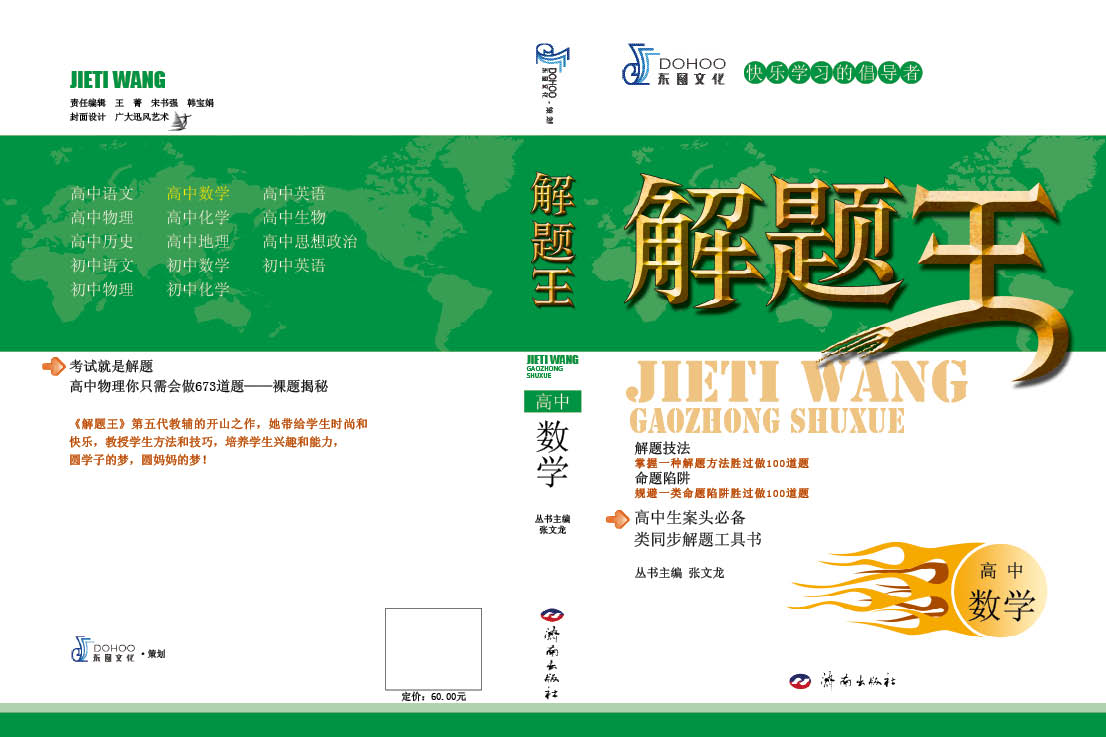This screenshot has height=737, width=1106.
Task: Click the 济南出版社 calligraphy on front cover
Action: tap(858, 681)
